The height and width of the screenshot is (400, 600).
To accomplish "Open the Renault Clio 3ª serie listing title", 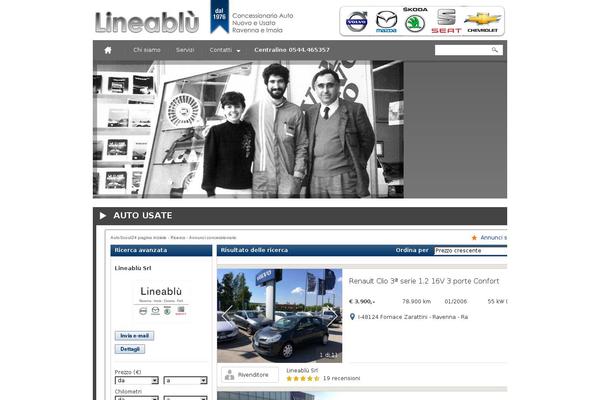I will 424,281.
